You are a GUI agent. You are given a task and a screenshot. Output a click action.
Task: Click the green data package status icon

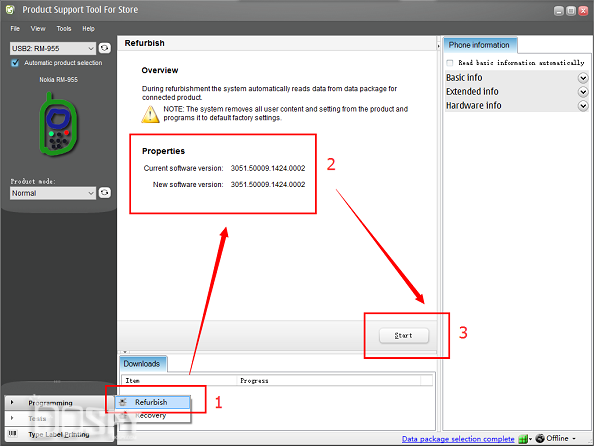coord(523,439)
